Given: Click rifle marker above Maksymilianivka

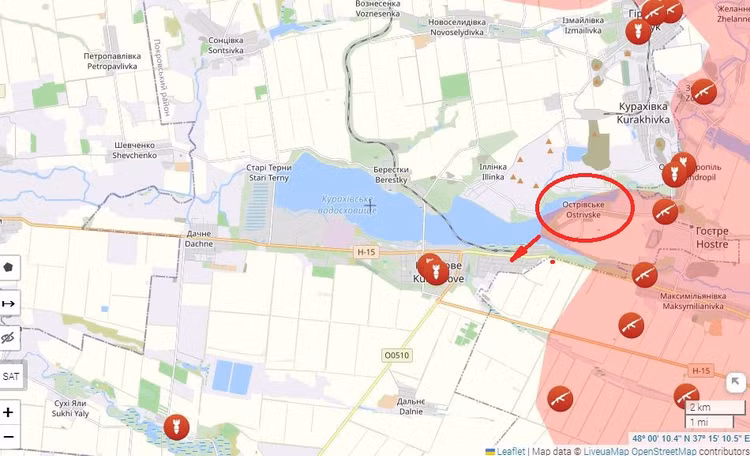Looking at the screenshot, I should (x=644, y=275).
